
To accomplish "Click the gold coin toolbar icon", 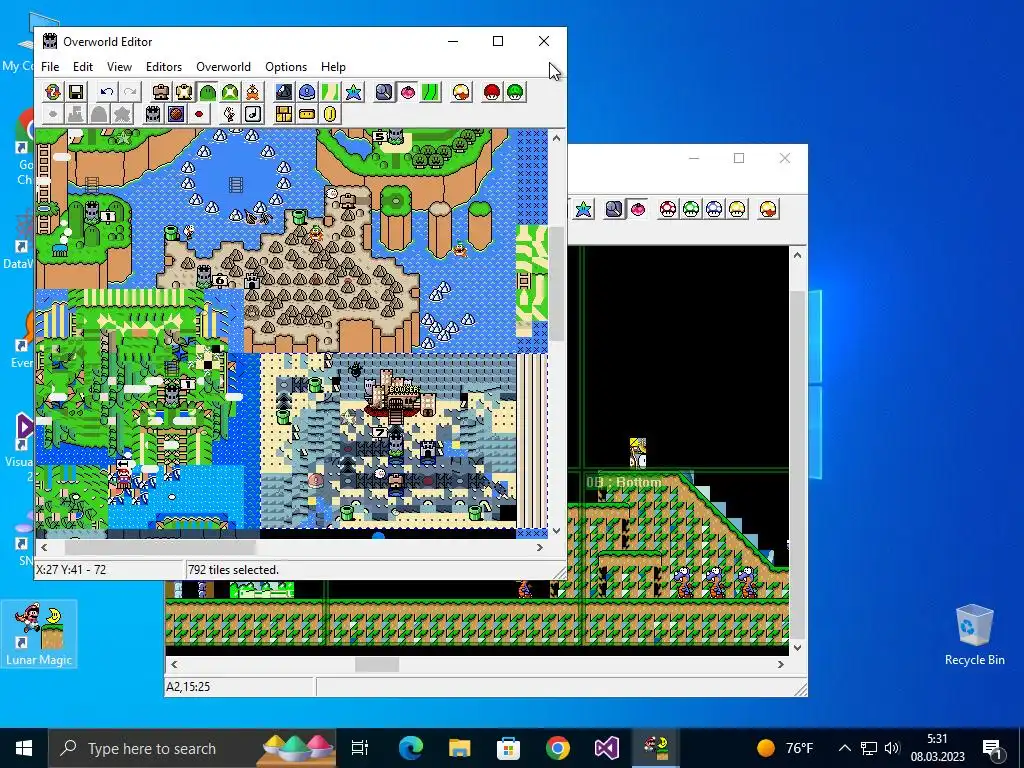I will [x=330, y=114].
